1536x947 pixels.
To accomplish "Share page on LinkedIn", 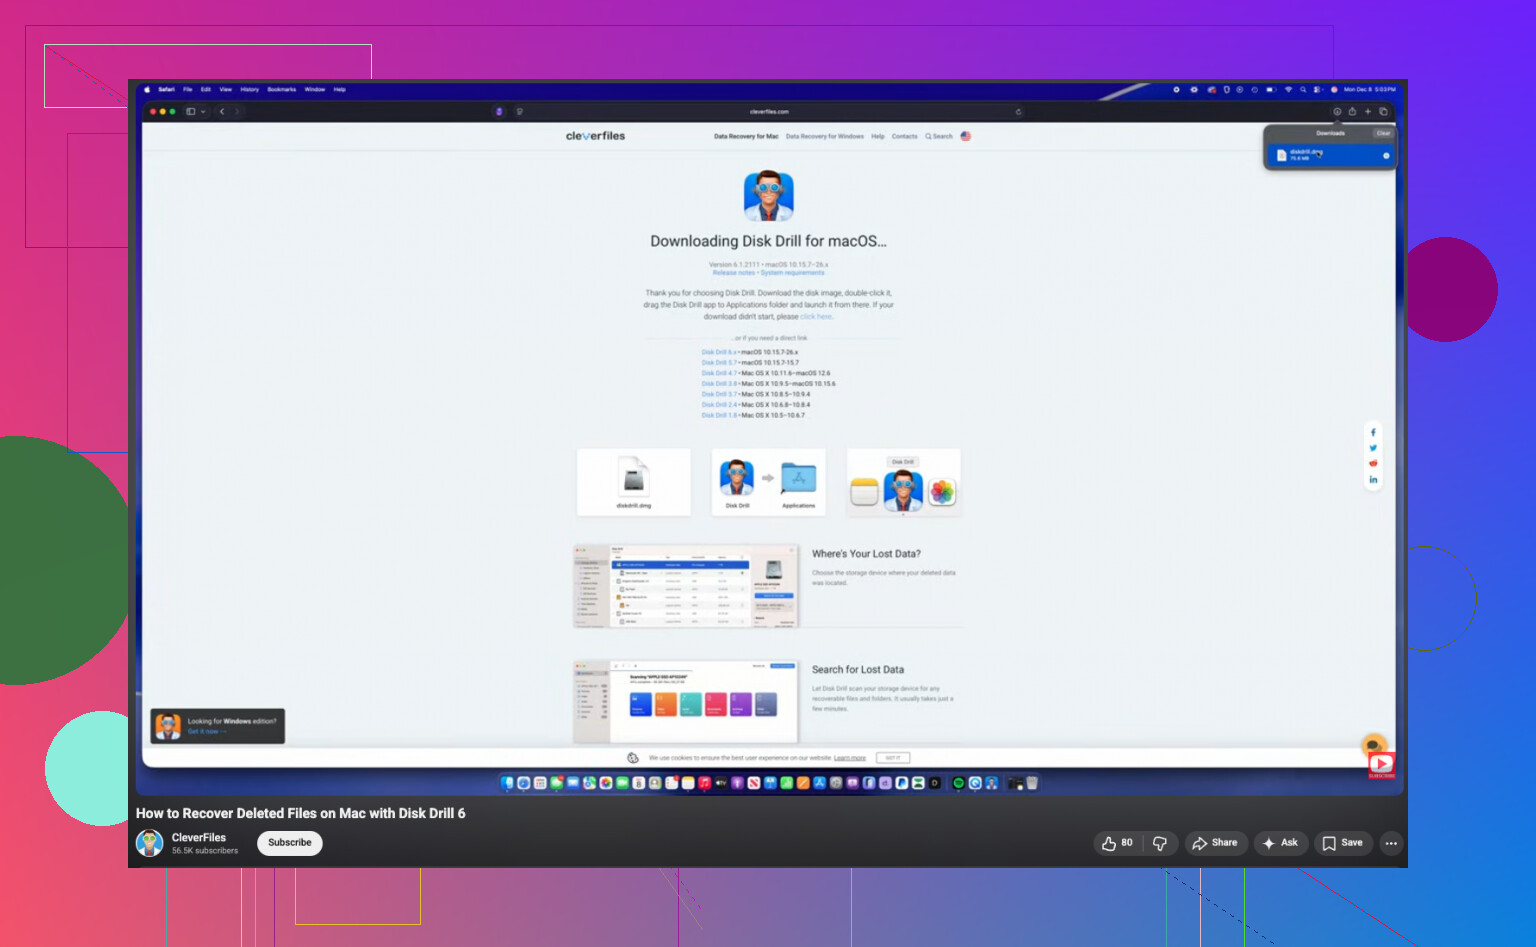I will 1373,479.
